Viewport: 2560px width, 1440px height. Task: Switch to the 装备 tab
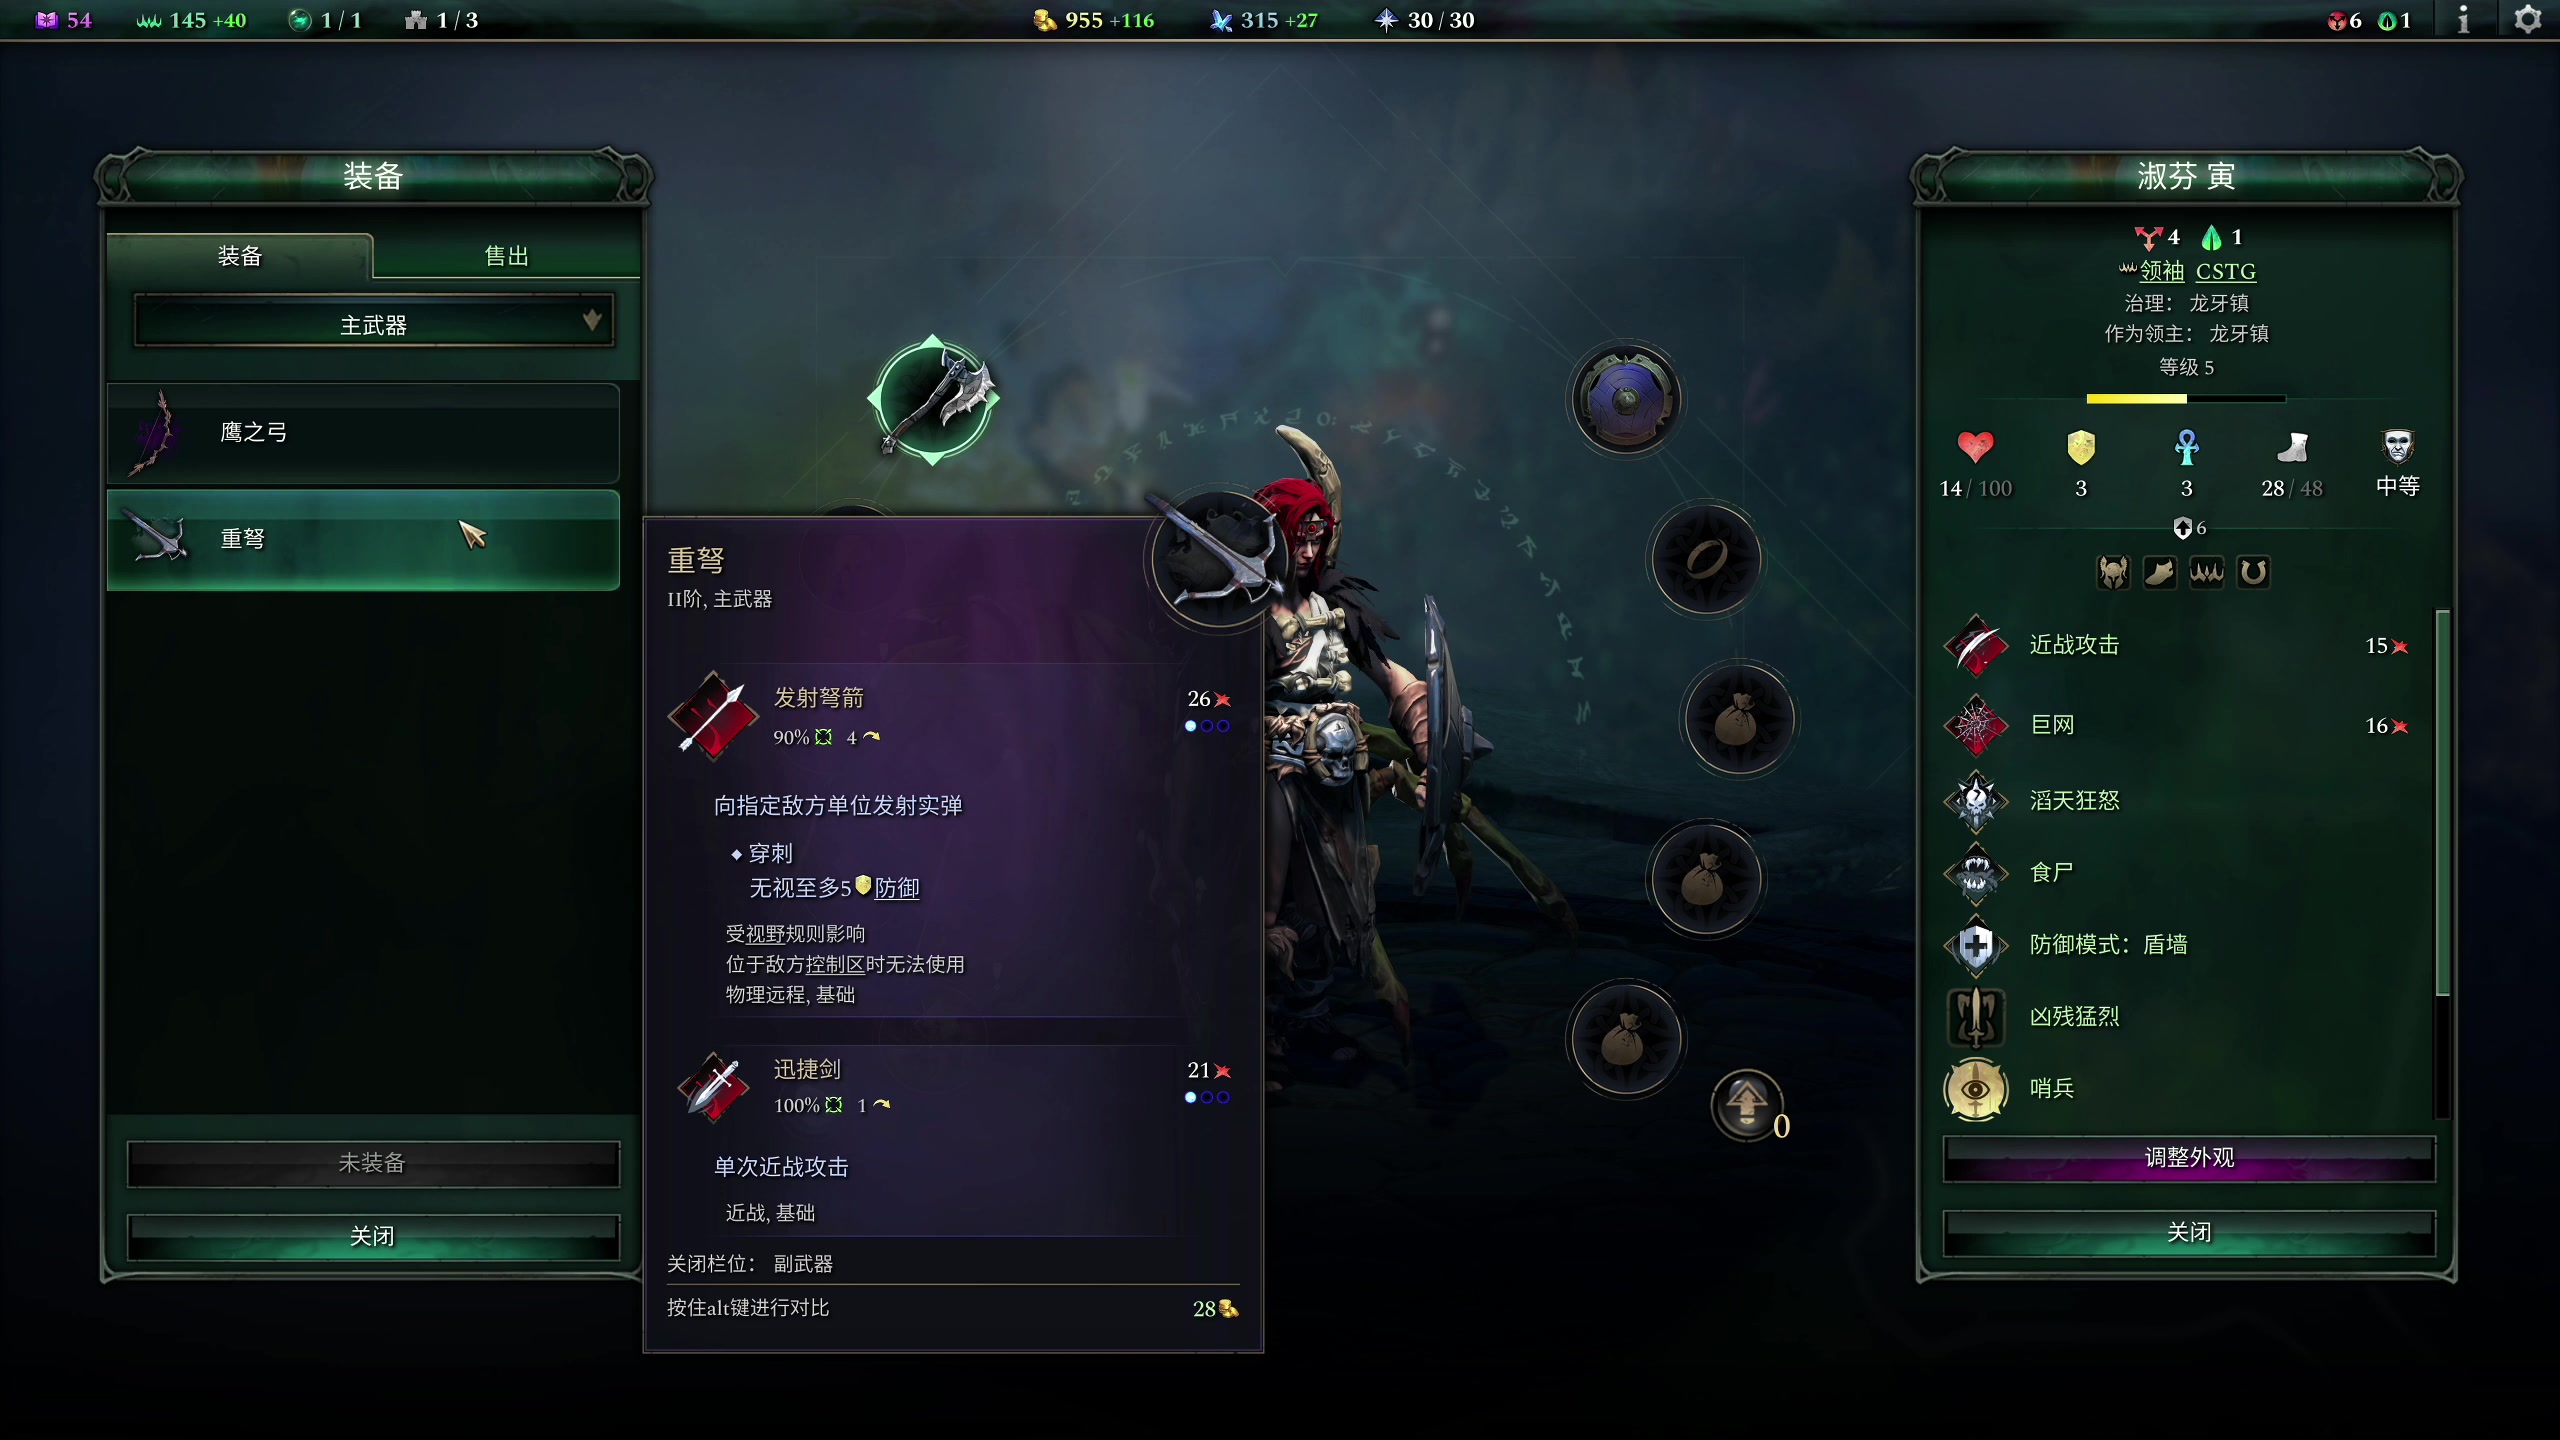pyautogui.click(x=240, y=256)
